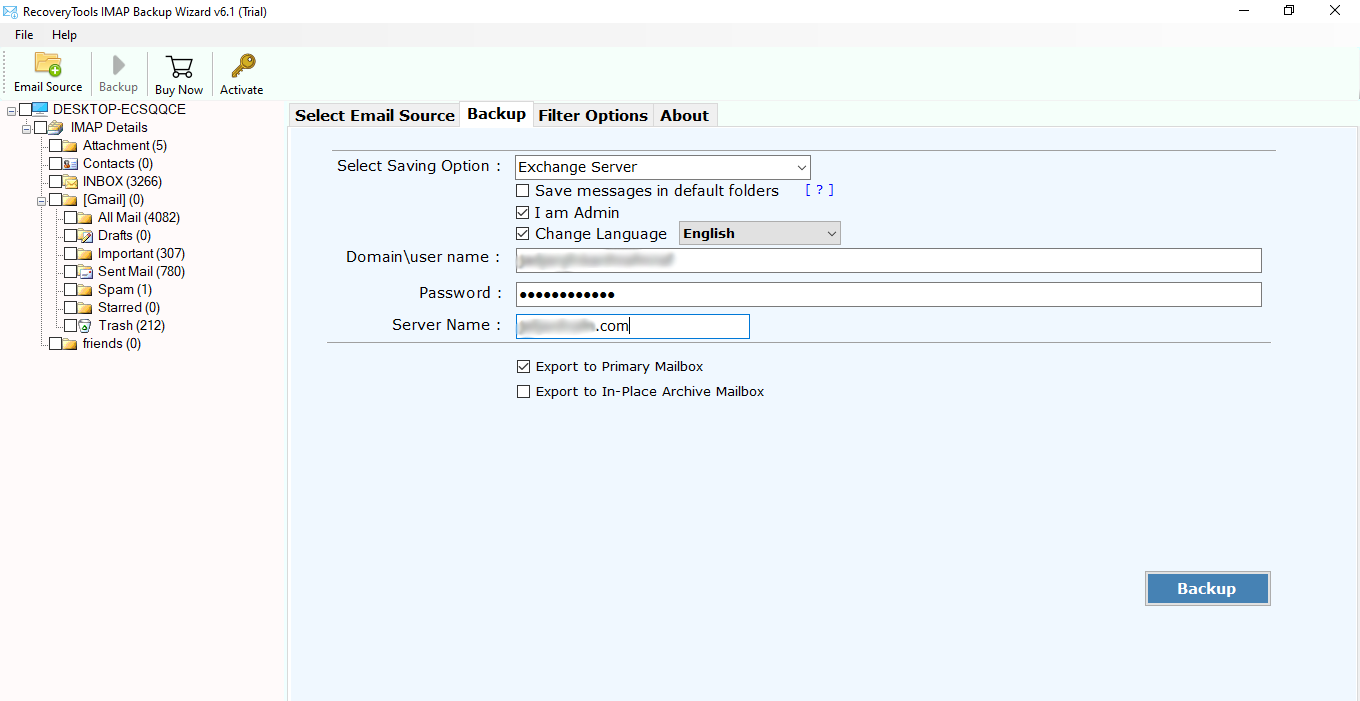Open the Activate key icon

tap(242, 66)
